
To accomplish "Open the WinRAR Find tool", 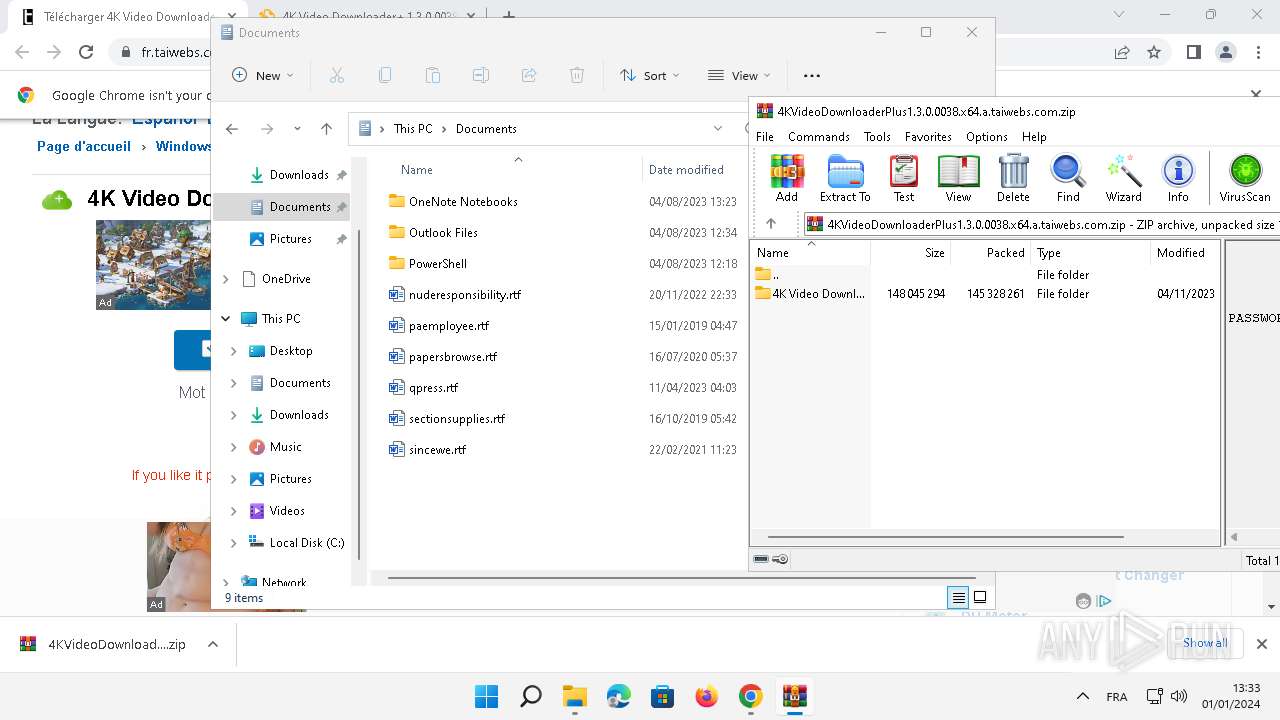I will pyautogui.click(x=1068, y=179).
